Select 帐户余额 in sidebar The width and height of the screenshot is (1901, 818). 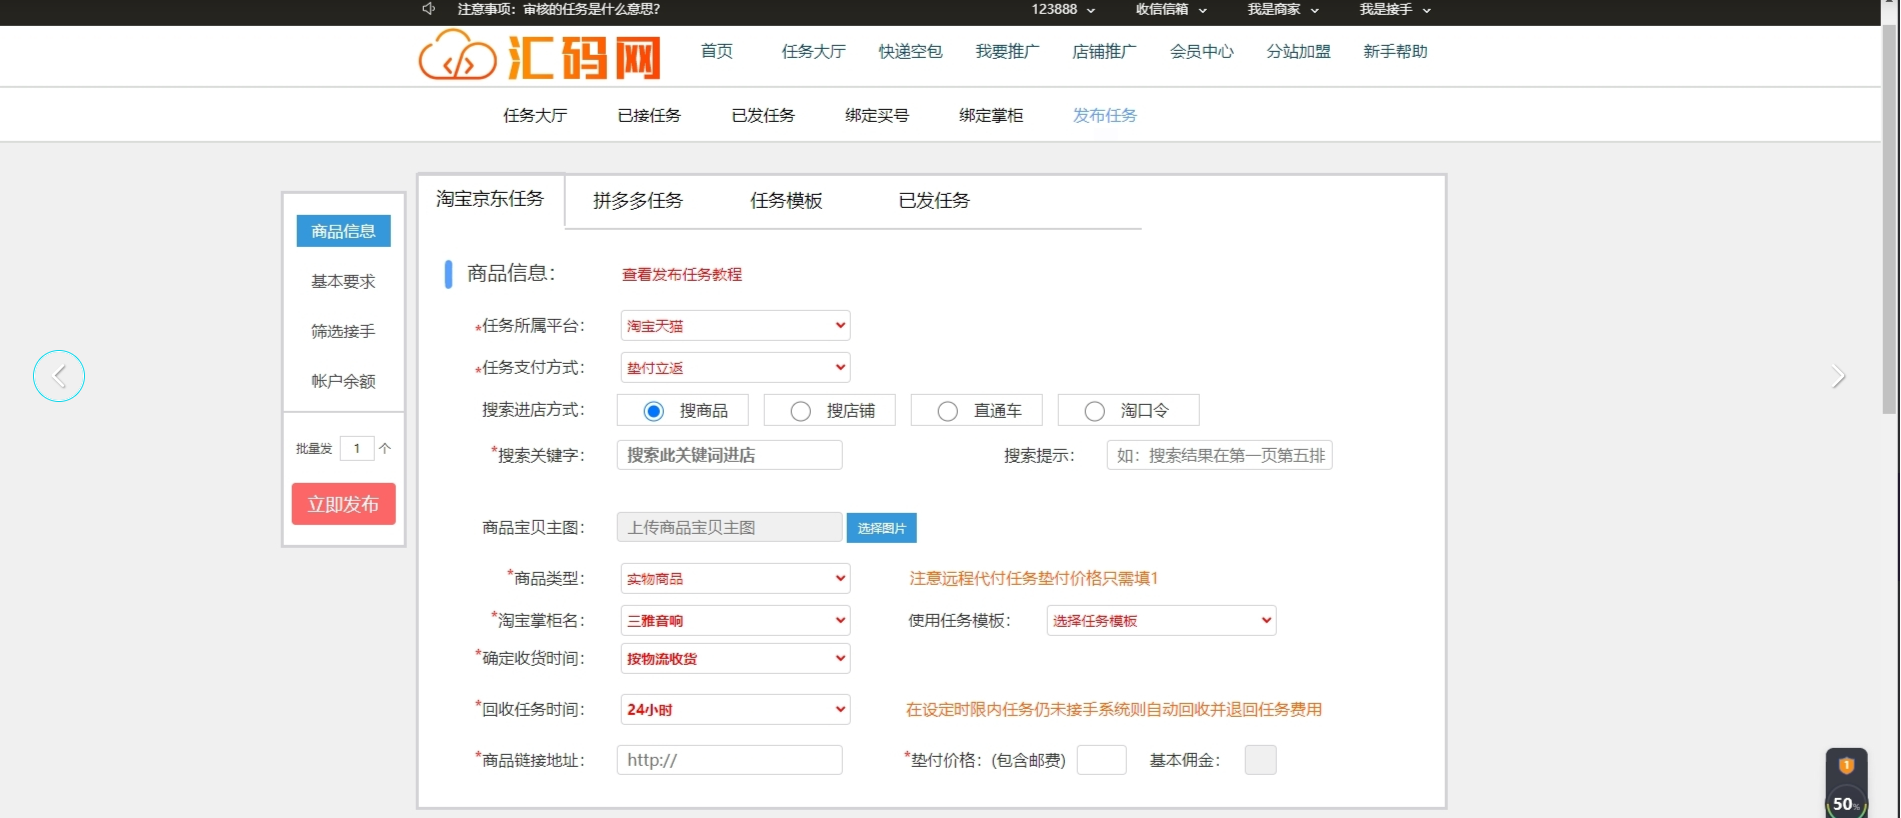click(x=343, y=382)
